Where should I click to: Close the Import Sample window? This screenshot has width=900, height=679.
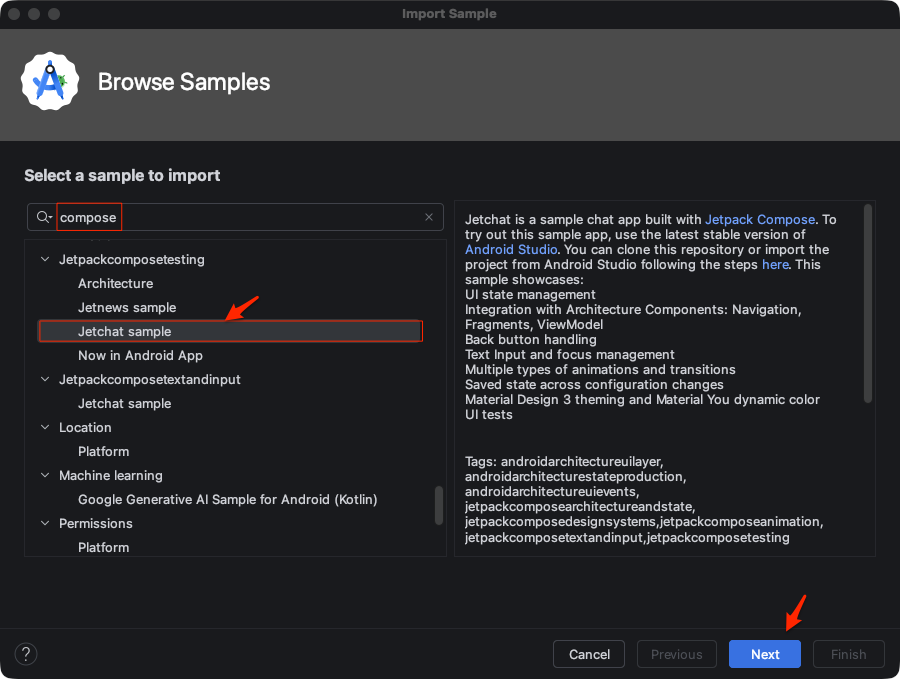[x=14, y=14]
